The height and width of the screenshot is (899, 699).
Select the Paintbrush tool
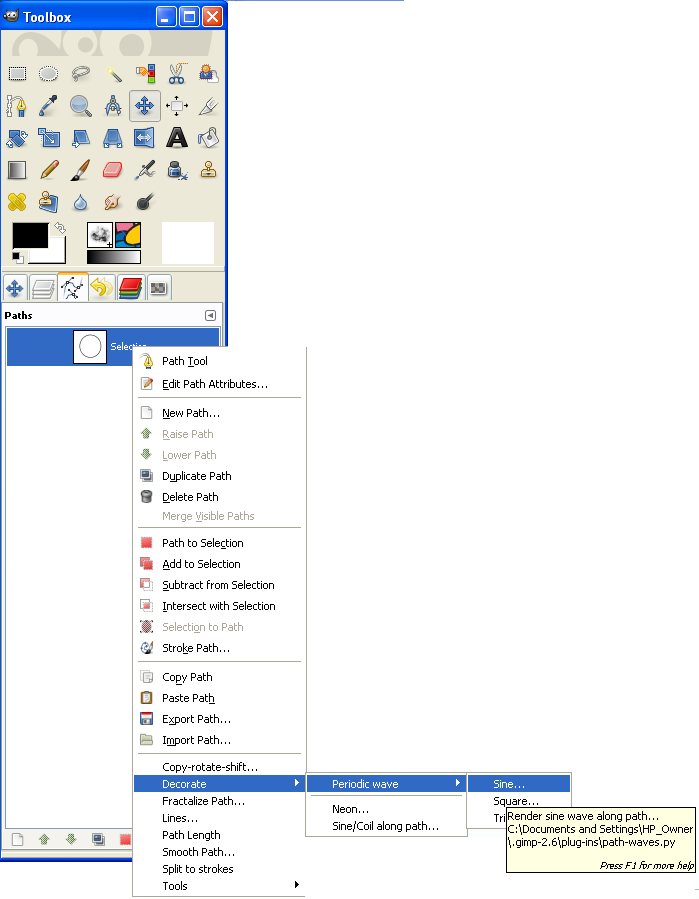click(81, 170)
